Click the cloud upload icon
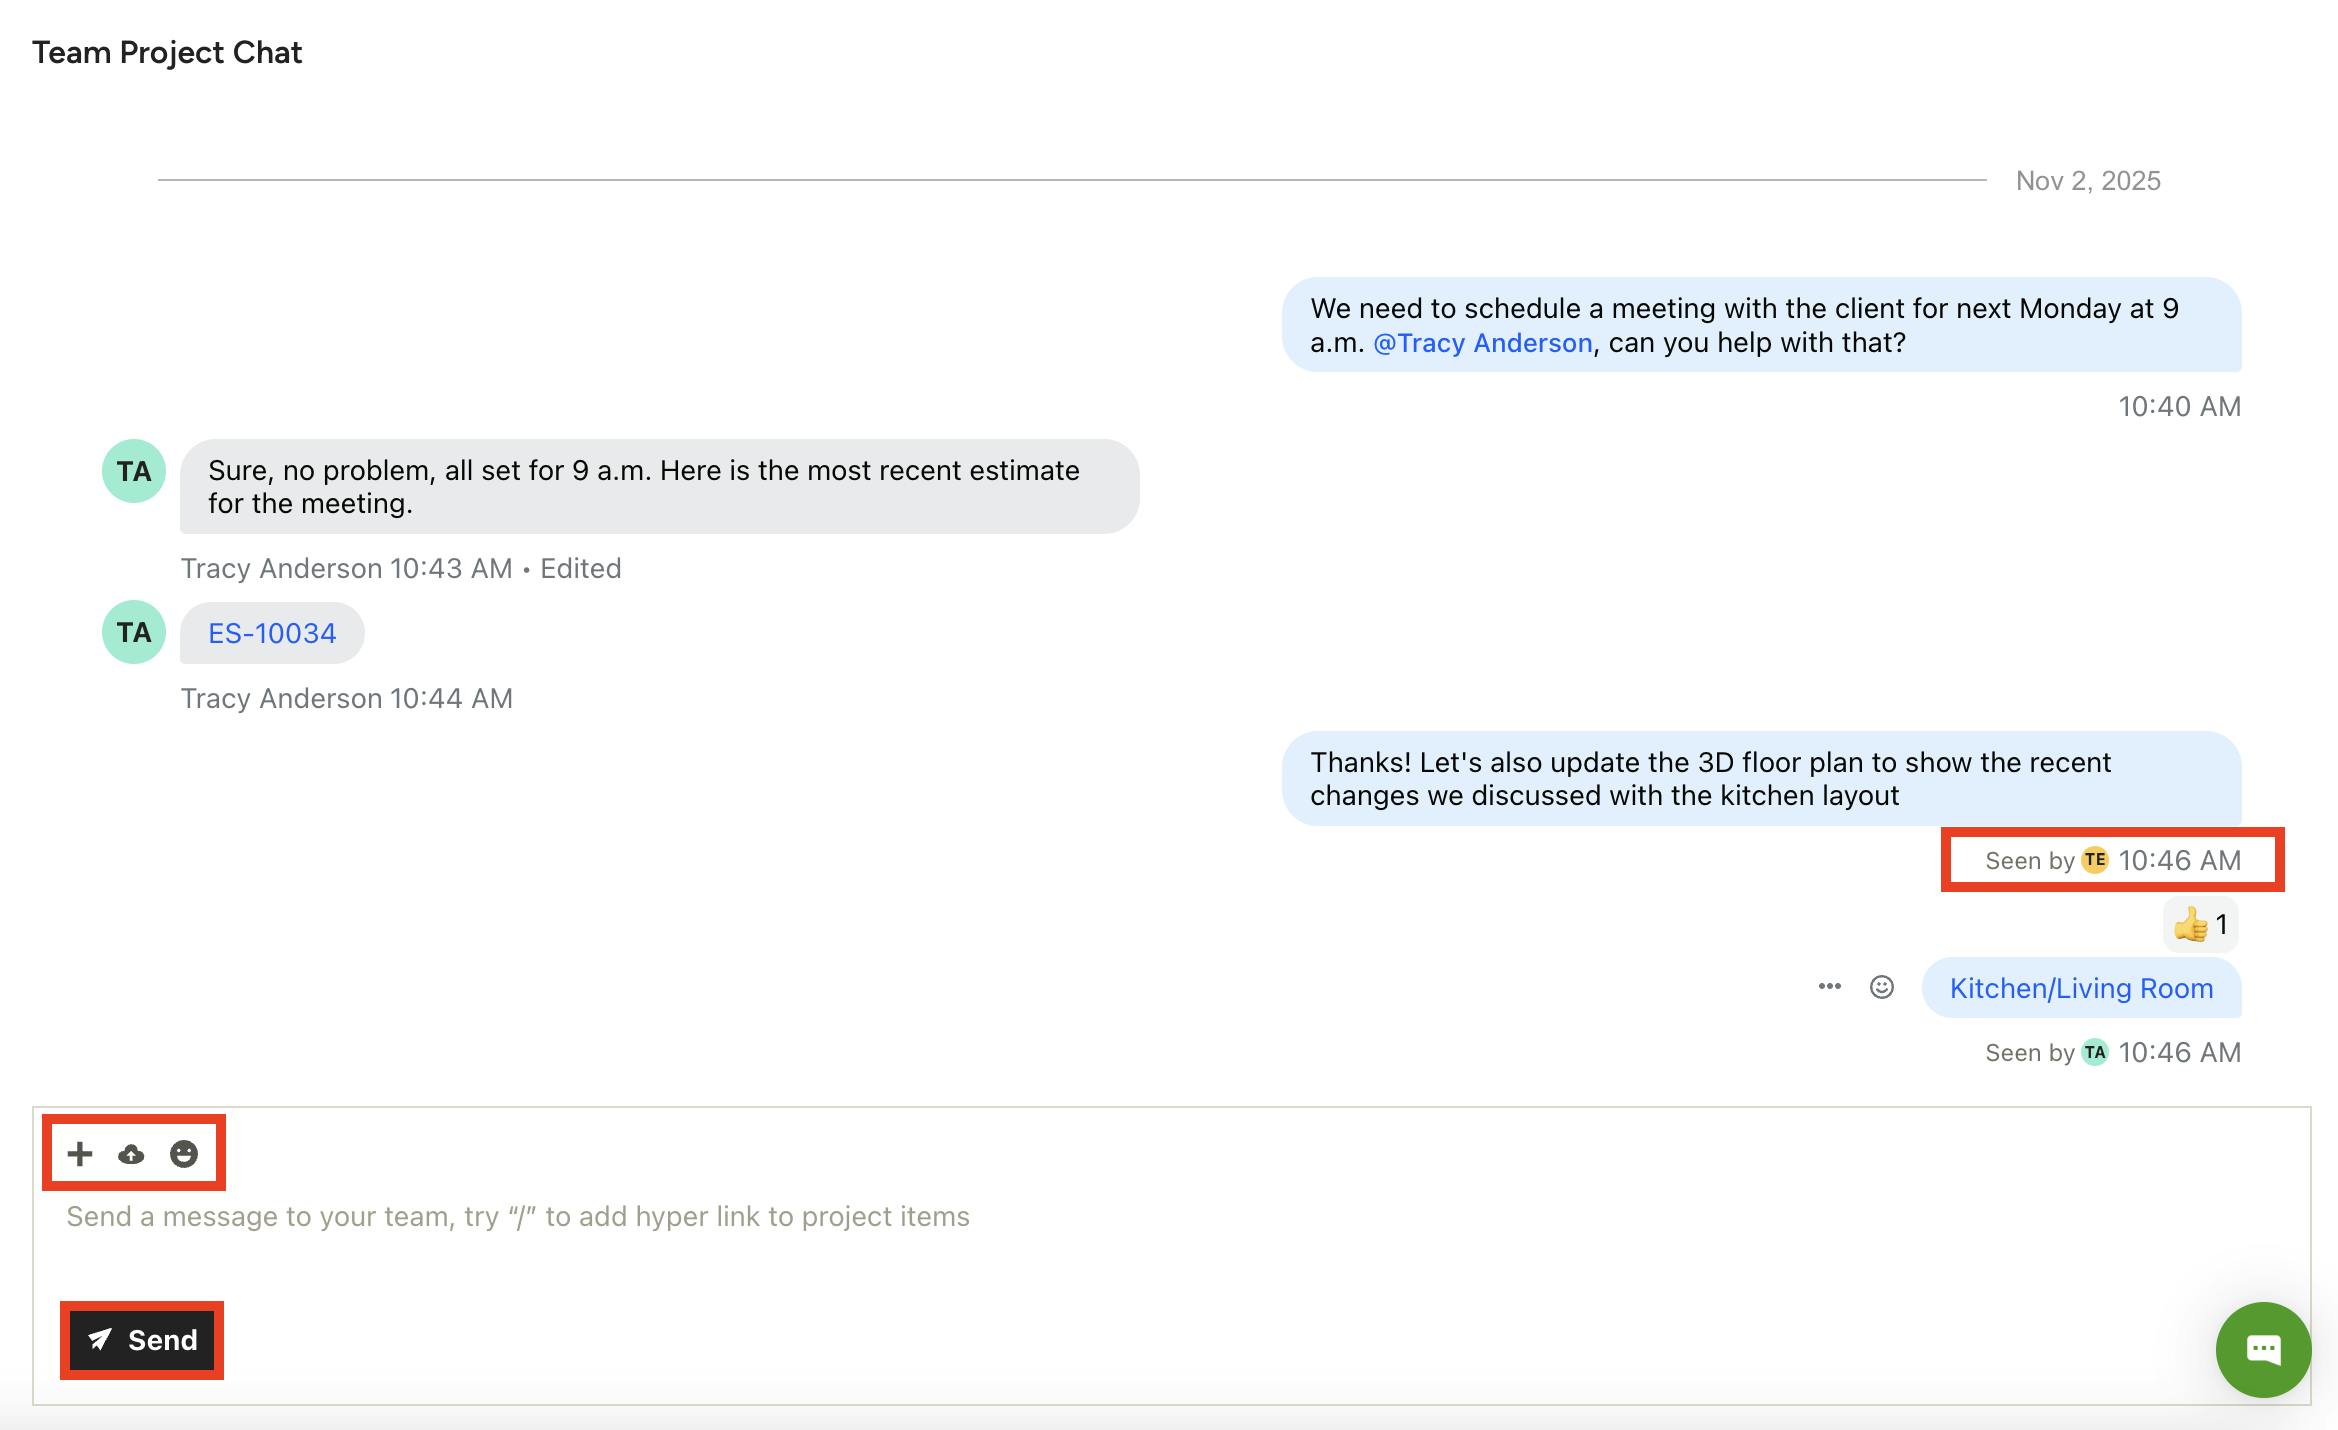 [x=131, y=1155]
